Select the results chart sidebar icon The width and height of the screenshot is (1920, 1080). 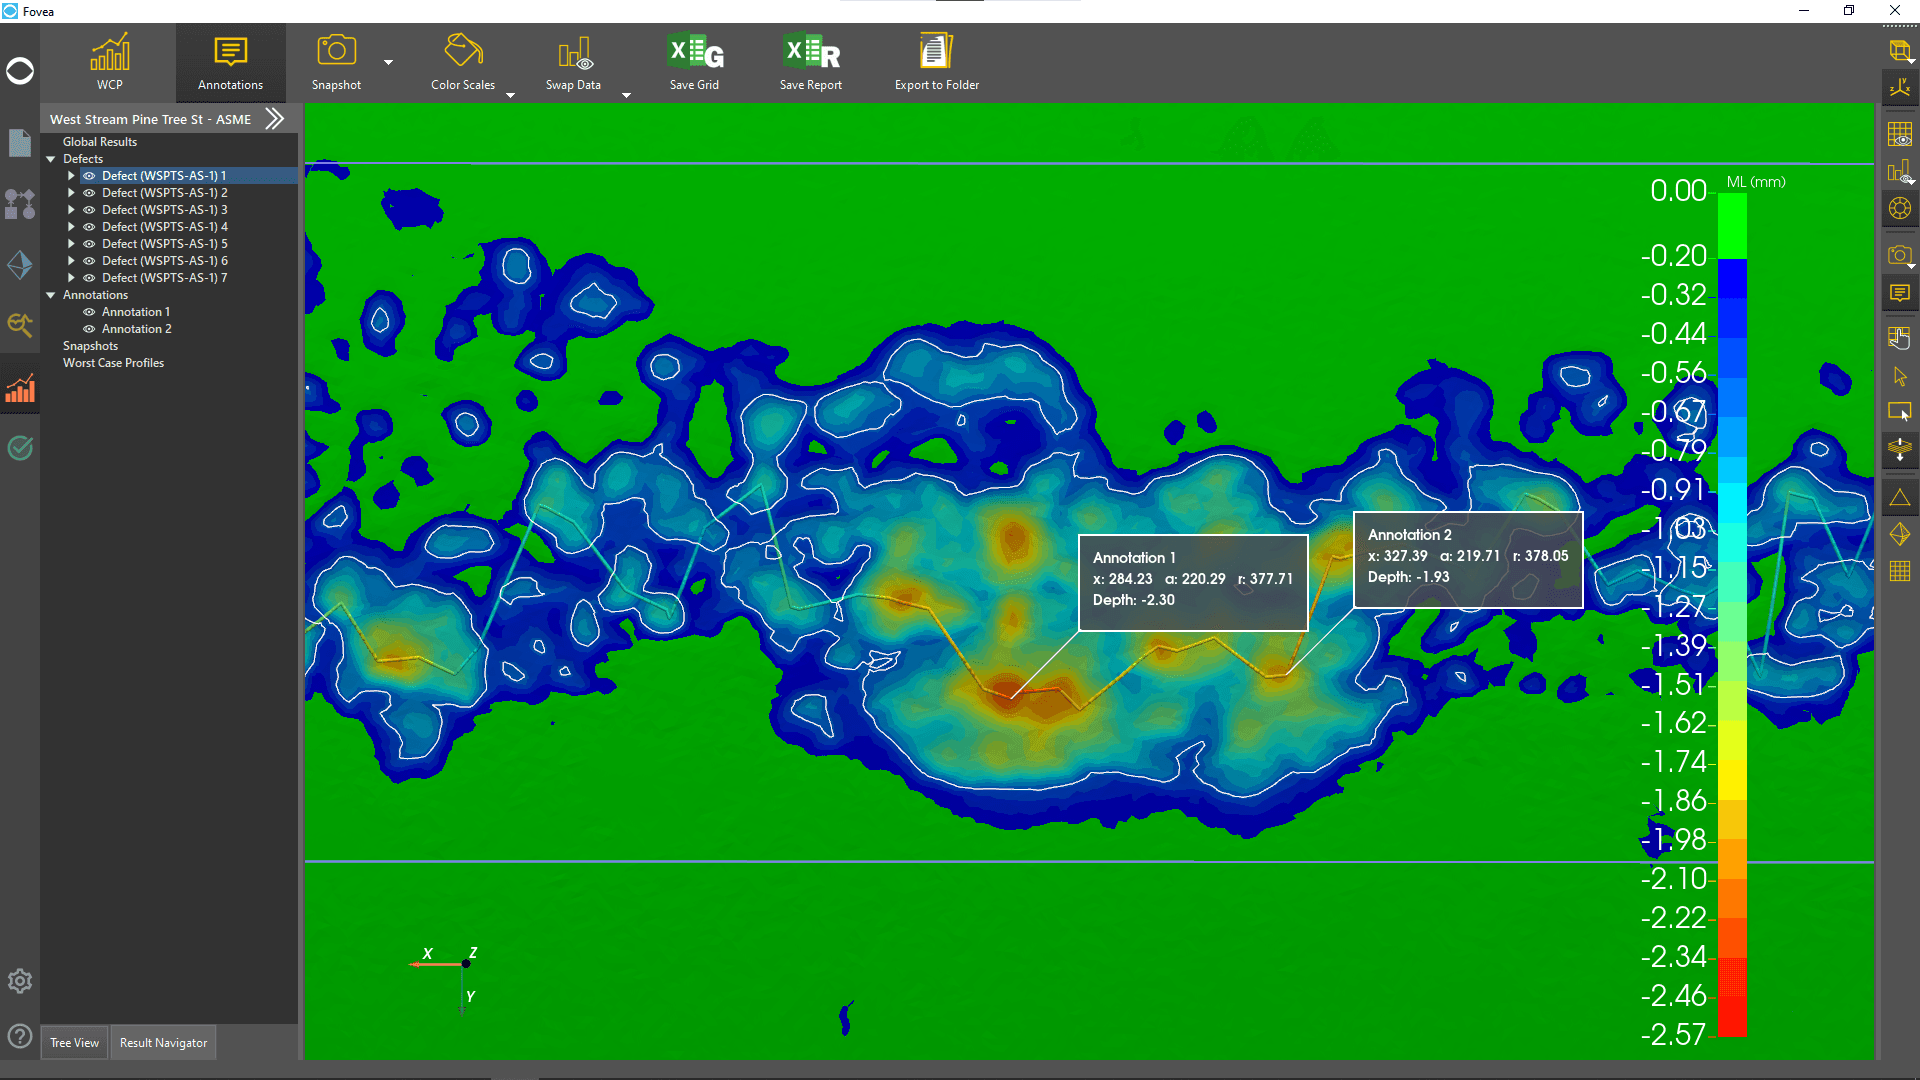[20, 388]
